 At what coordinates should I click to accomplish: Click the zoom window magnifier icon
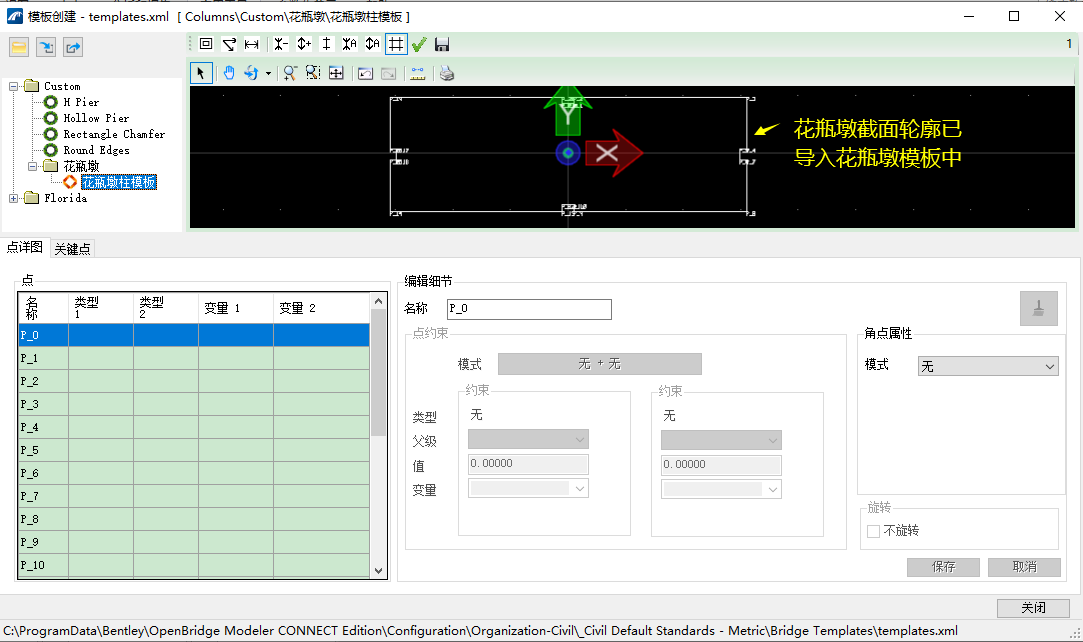coord(313,72)
